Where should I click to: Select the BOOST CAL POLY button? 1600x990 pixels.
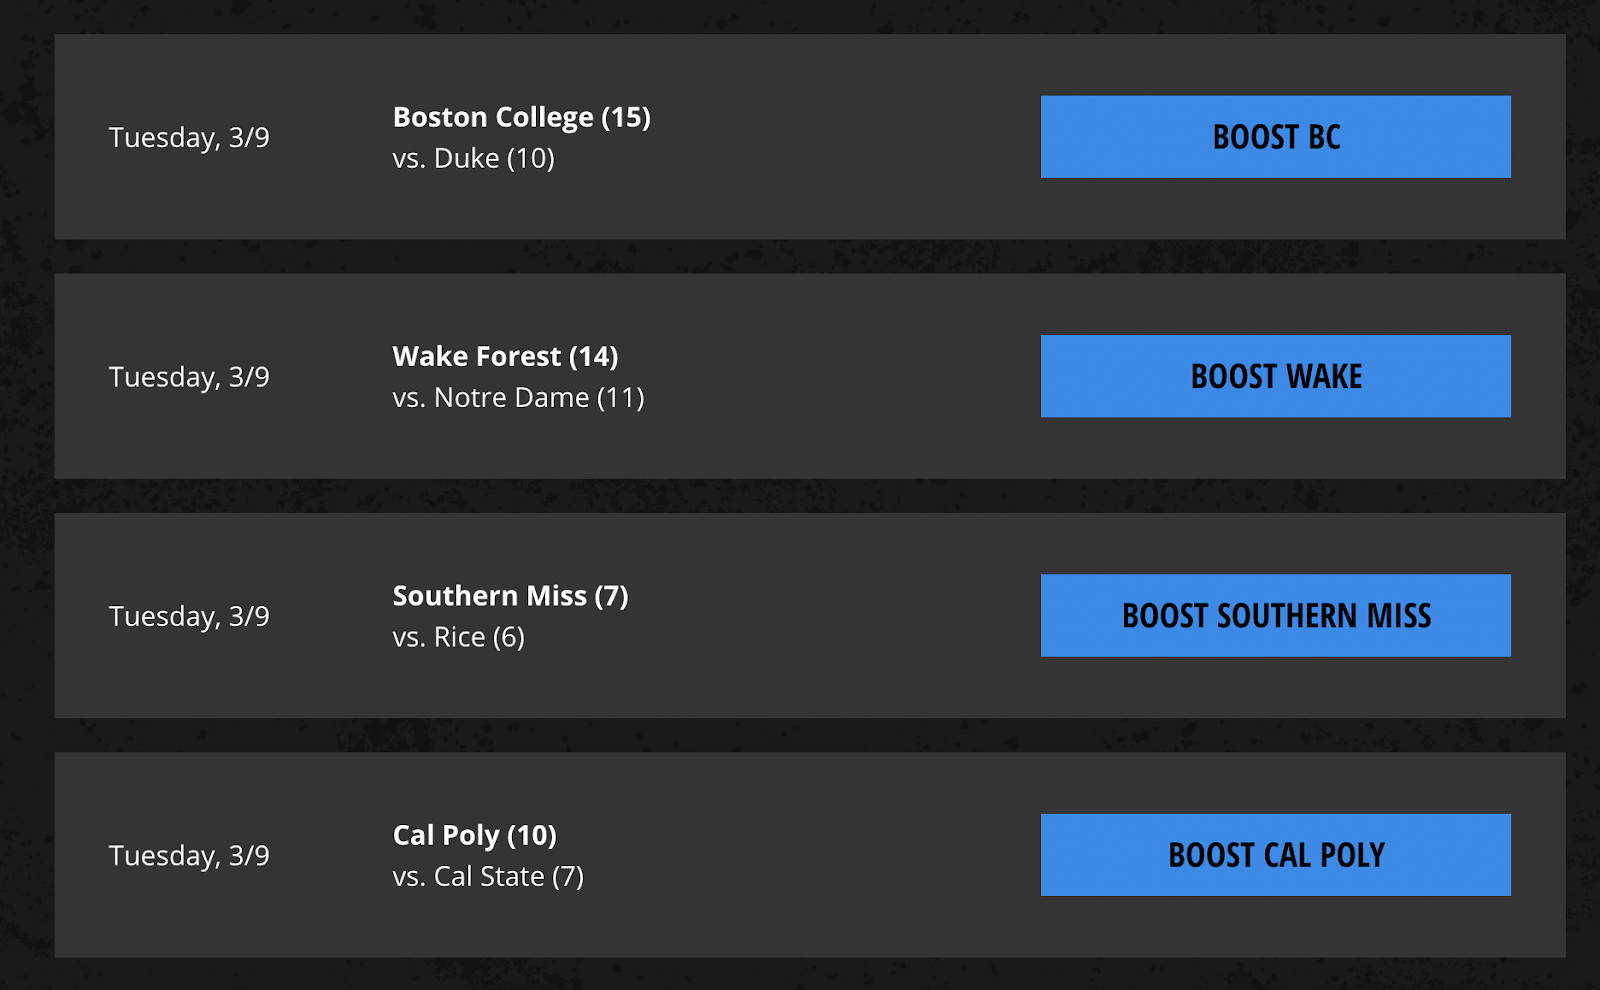coord(1275,855)
